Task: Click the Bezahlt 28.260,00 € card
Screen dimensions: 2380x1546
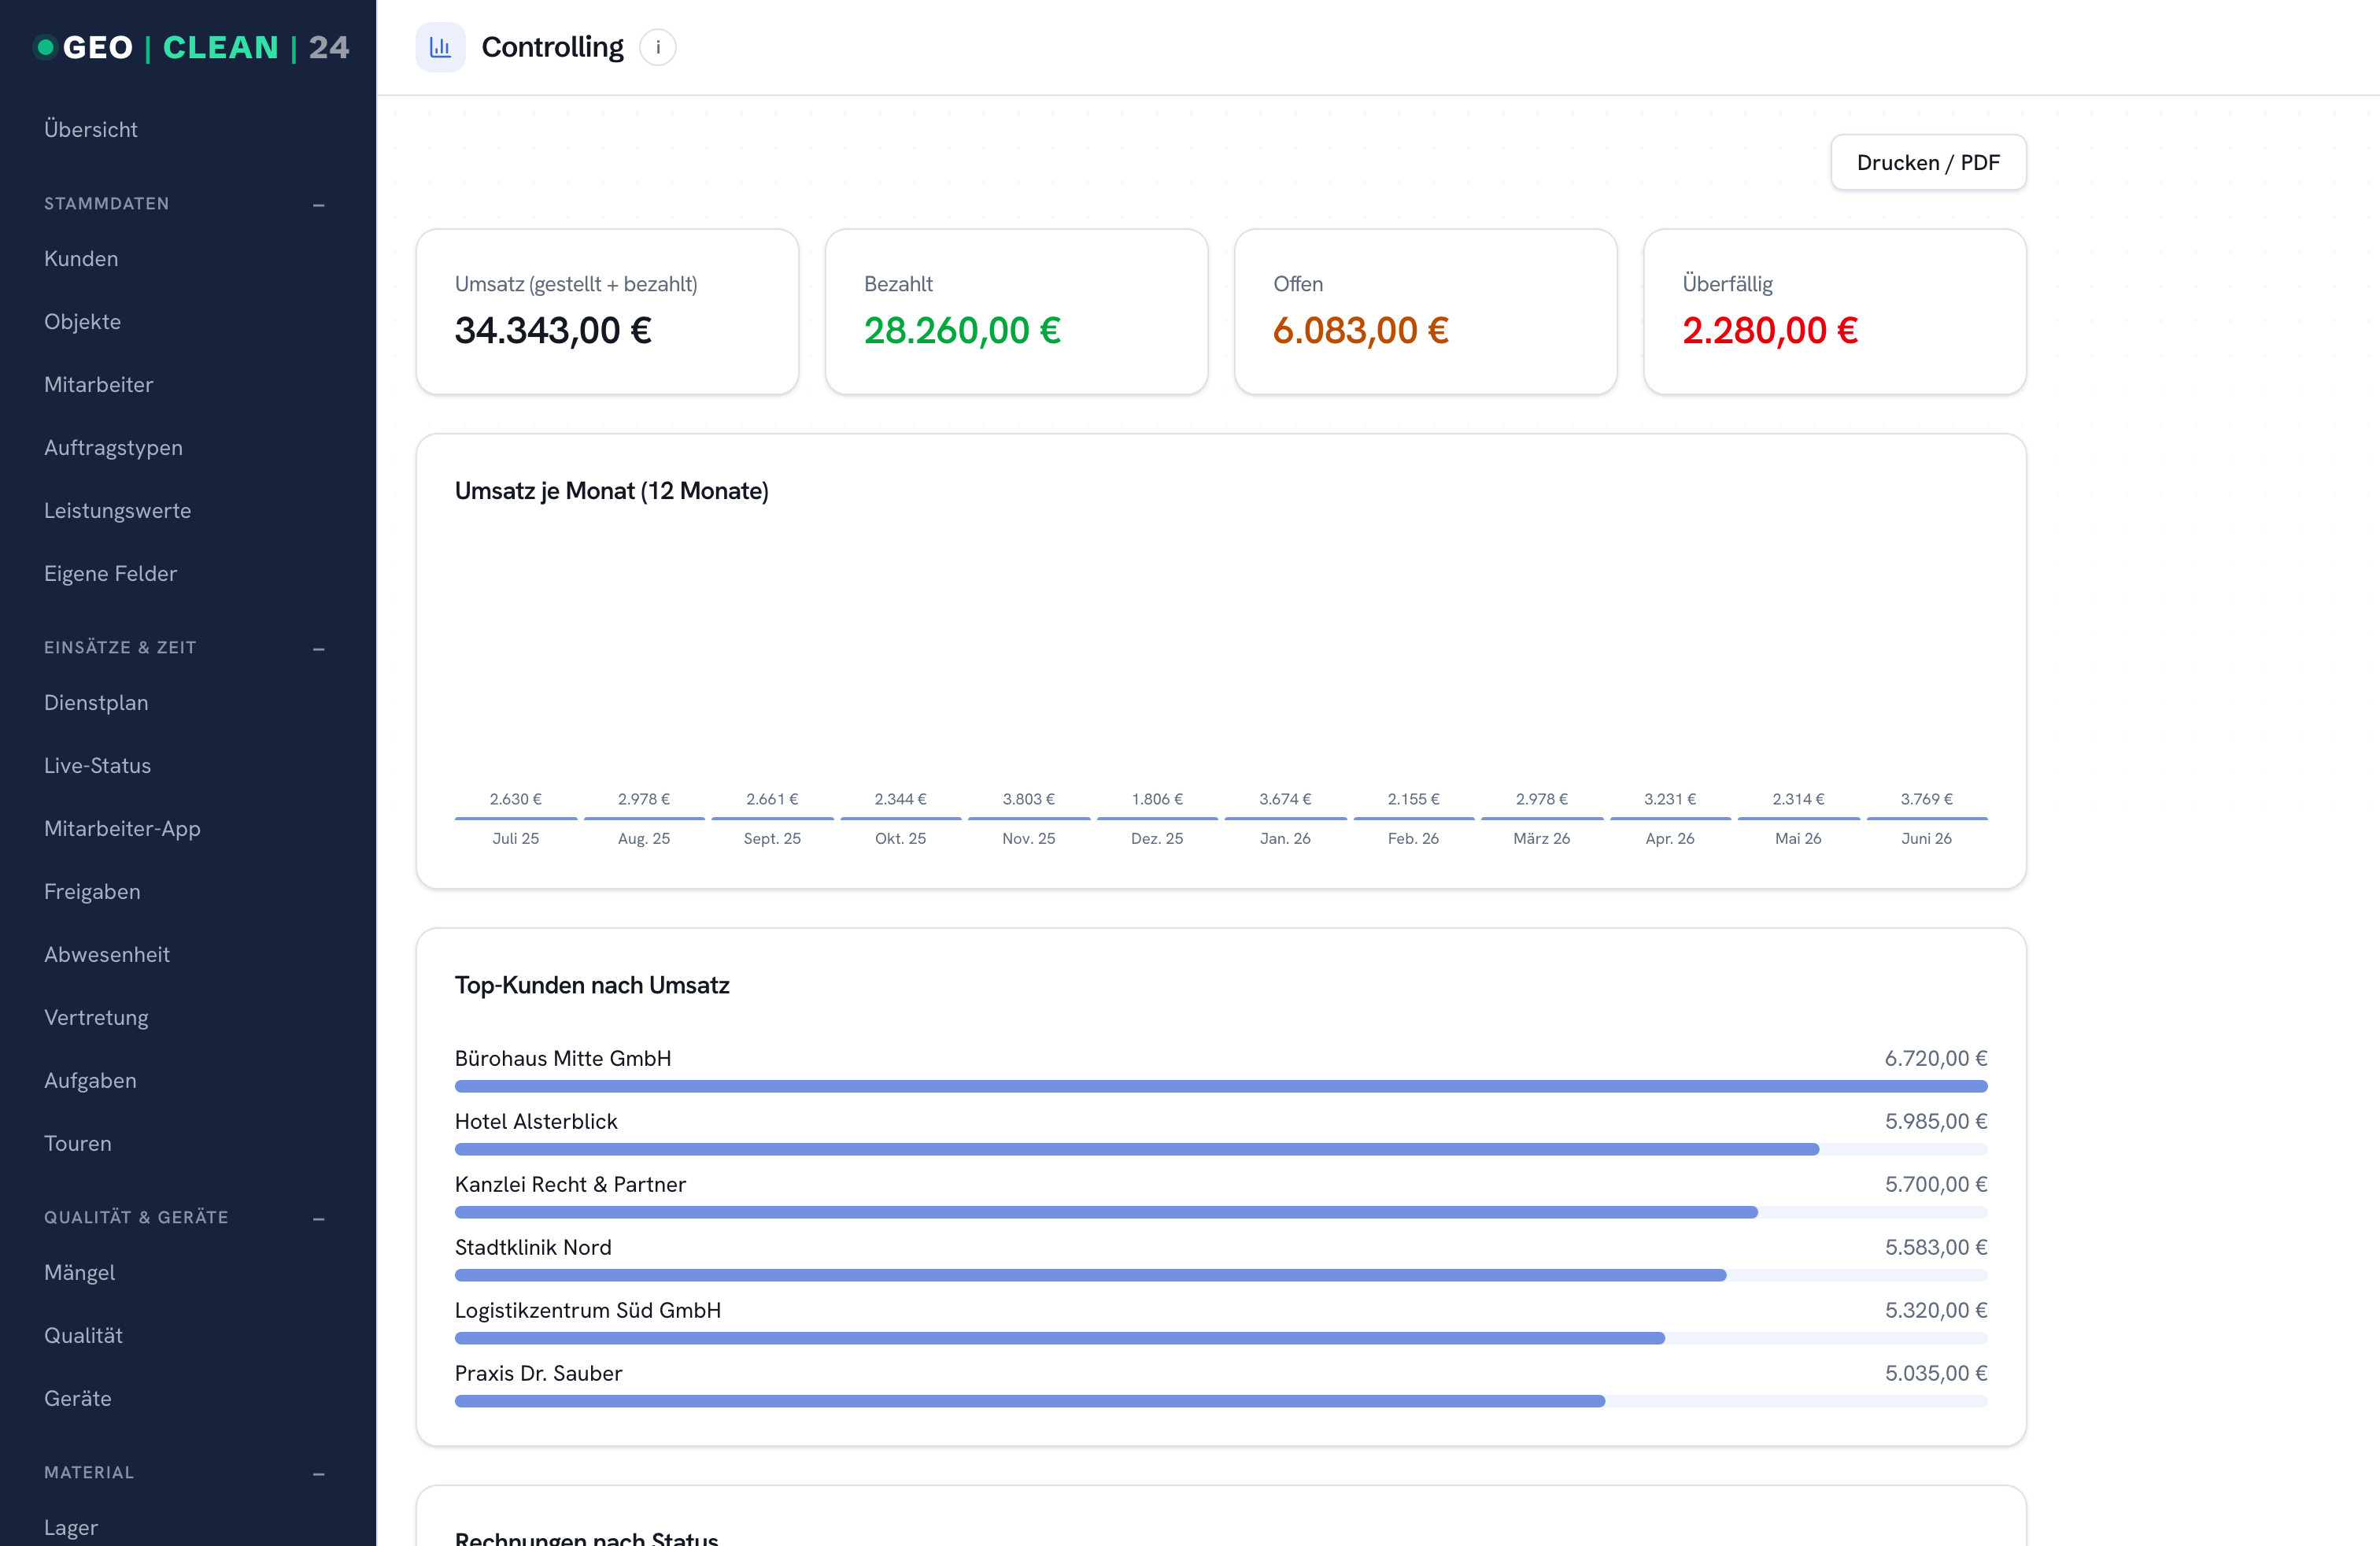Action: coord(1016,311)
